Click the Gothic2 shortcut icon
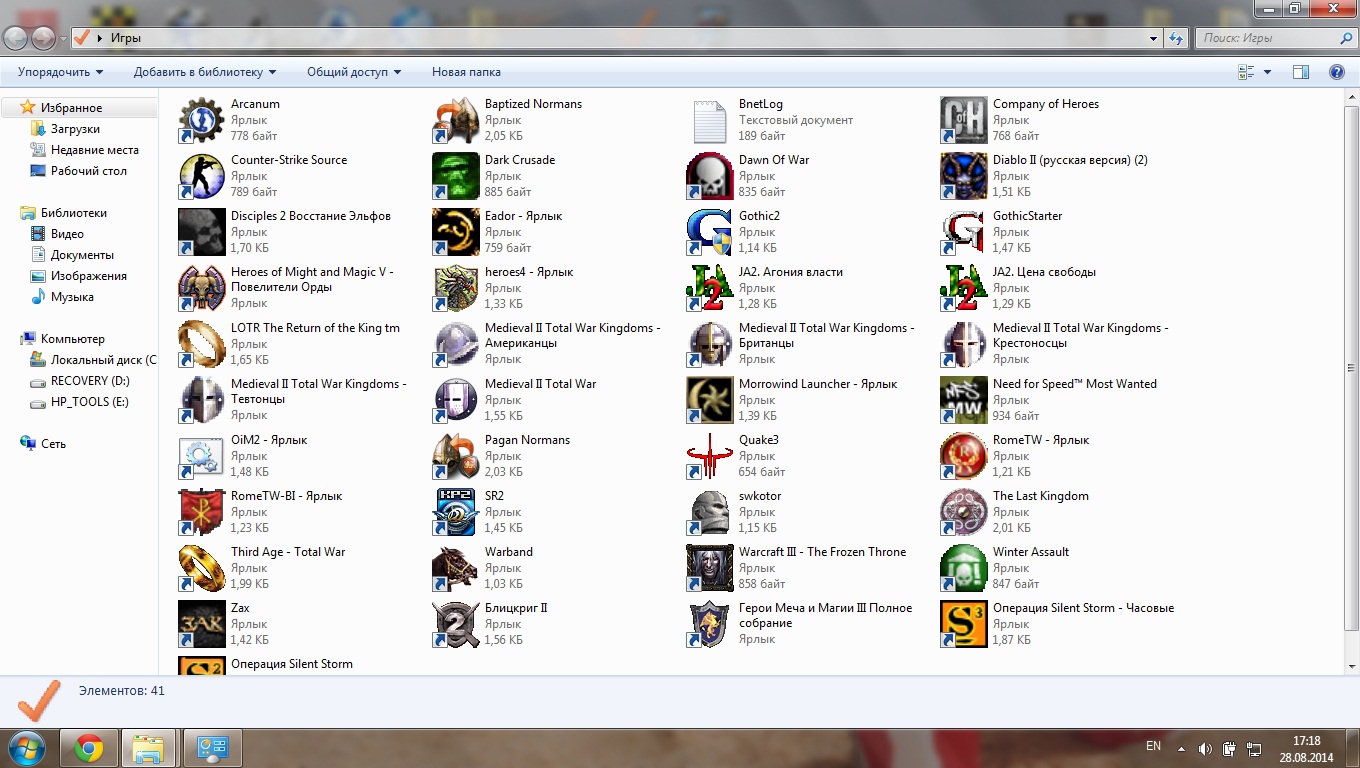Screen dimensions: 1360x768 pos(710,232)
